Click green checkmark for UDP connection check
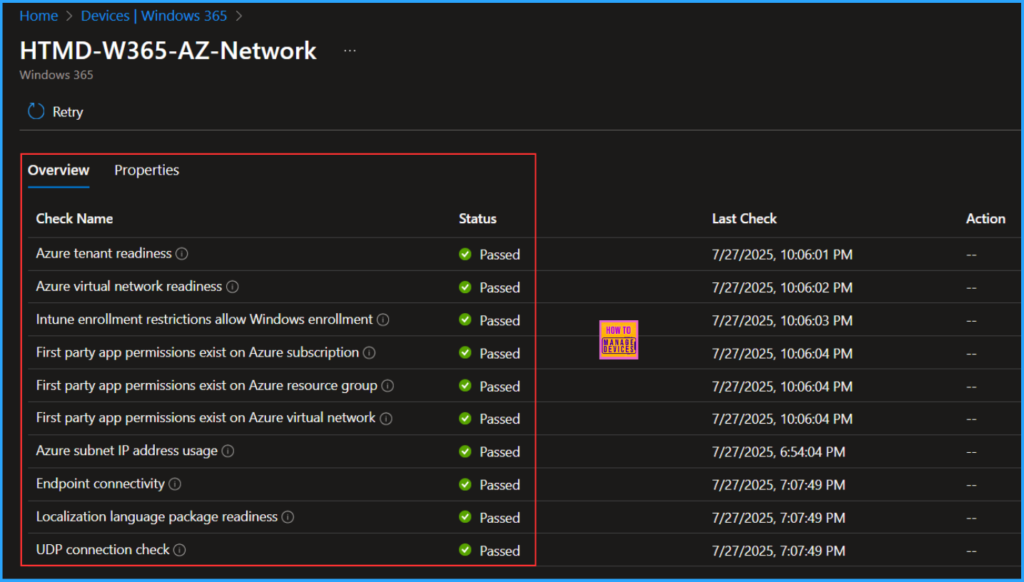Image resolution: width=1024 pixels, height=582 pixels. point(465,550)
